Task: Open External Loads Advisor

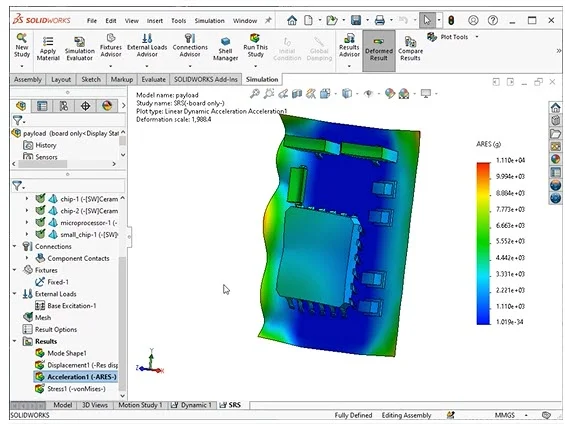Action: click(147, 45)
